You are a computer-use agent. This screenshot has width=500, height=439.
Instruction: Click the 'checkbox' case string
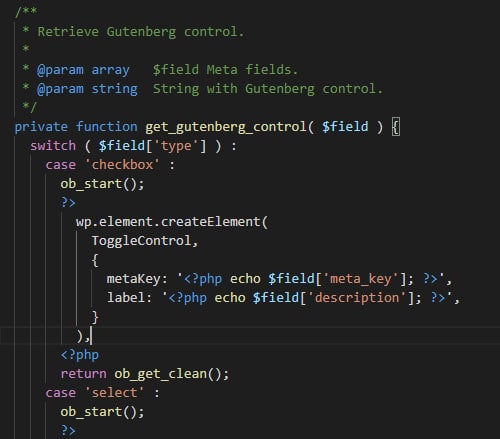122,165
